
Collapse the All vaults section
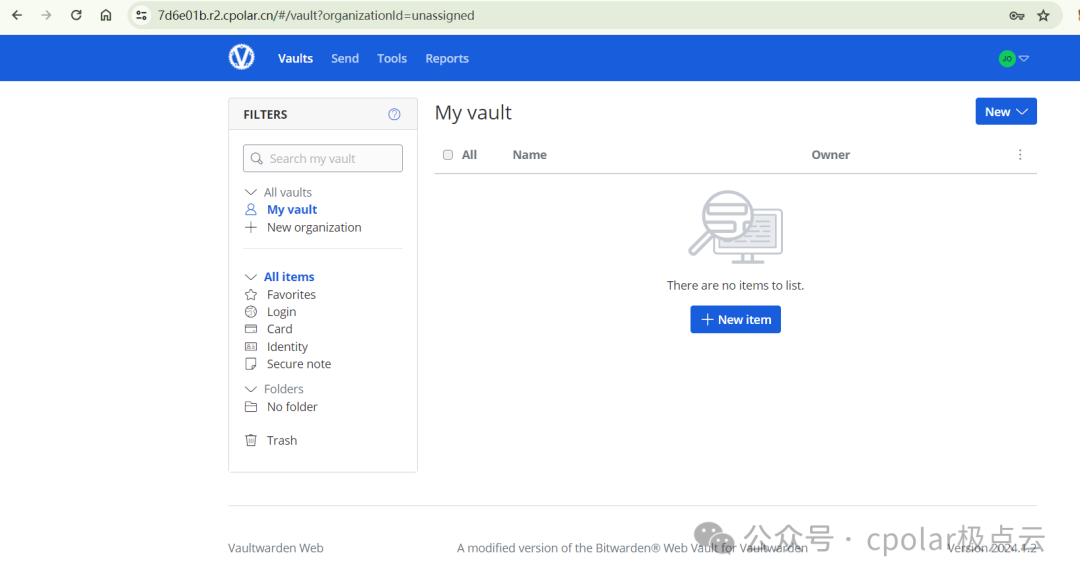click(251, 192)
